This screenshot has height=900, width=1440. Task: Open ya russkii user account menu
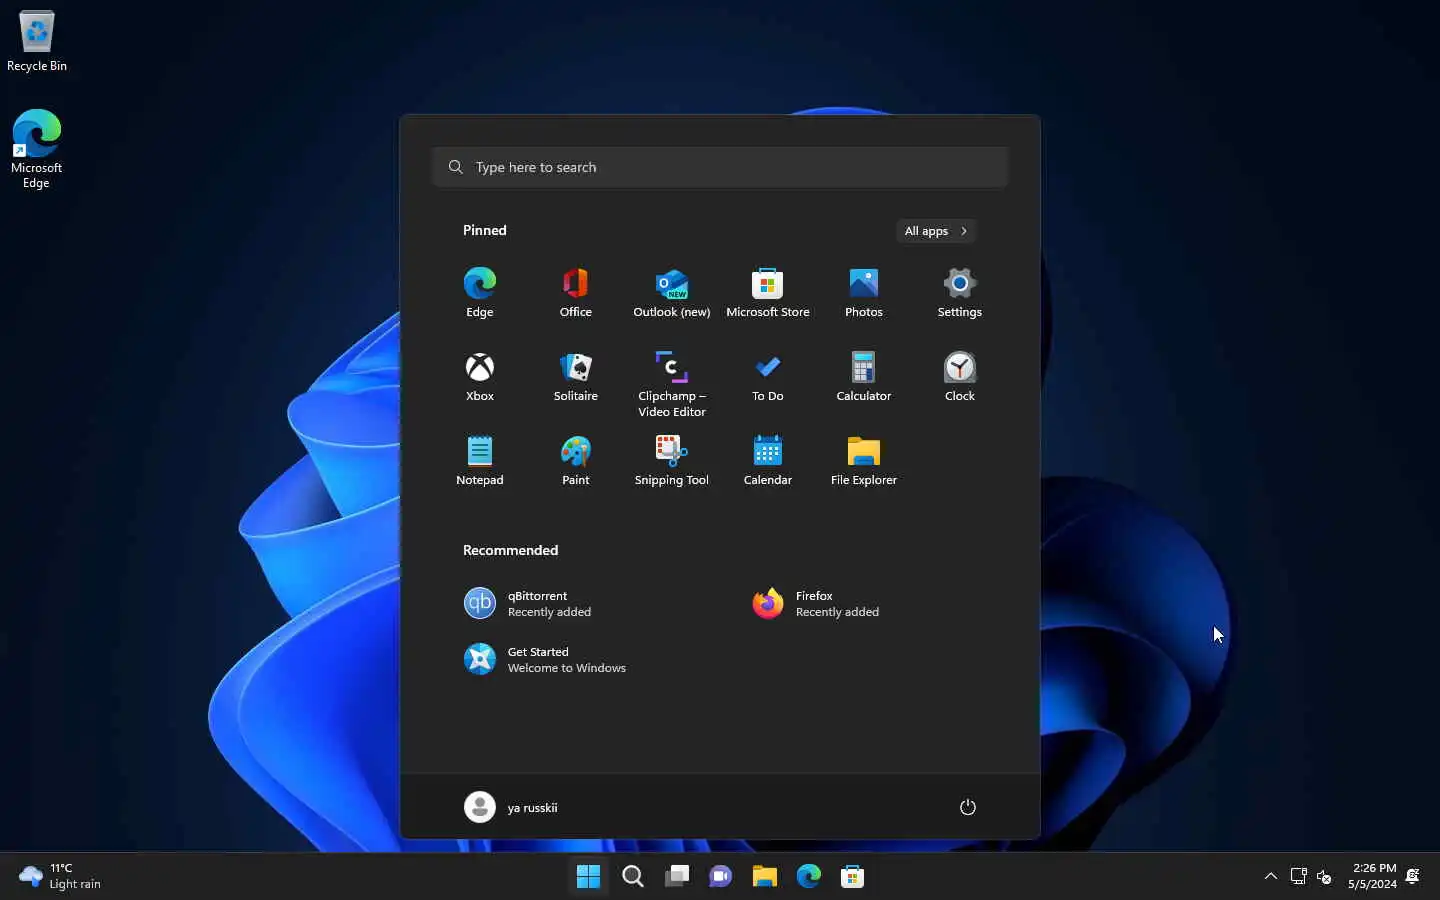(x=511, y=807)
